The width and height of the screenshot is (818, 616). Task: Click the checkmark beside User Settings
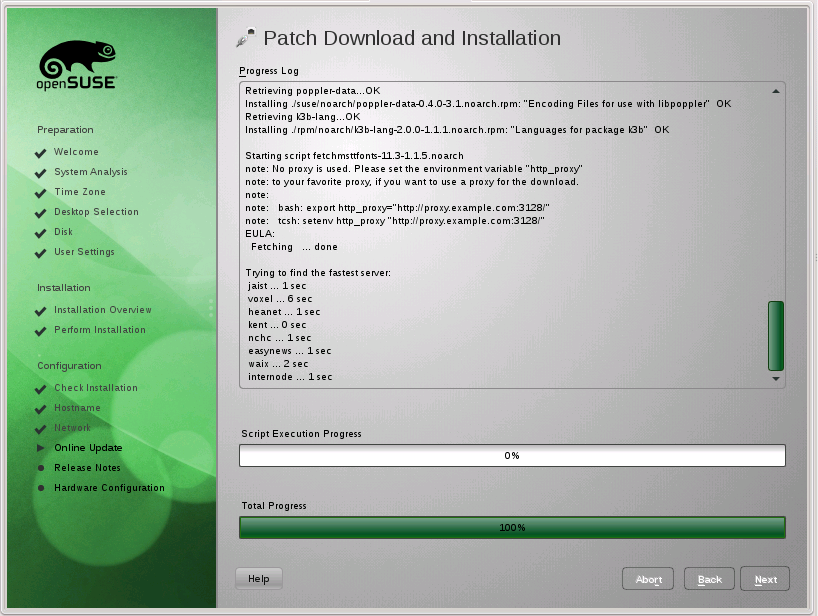pyautogui.click(x=40, y=253)
